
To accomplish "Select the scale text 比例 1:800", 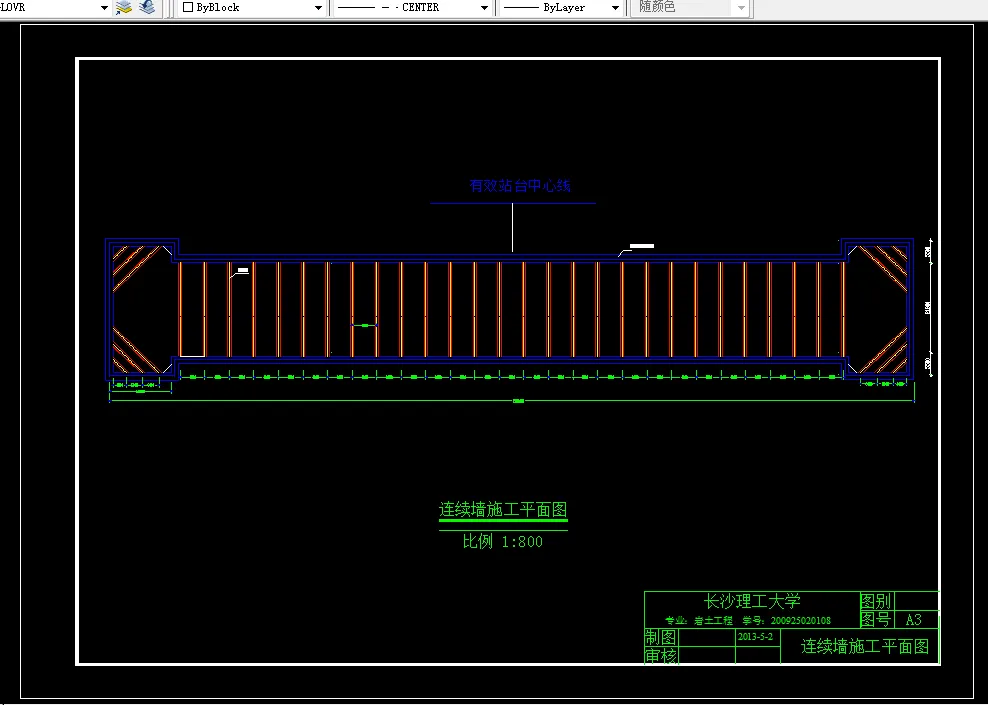I will 502,542.
